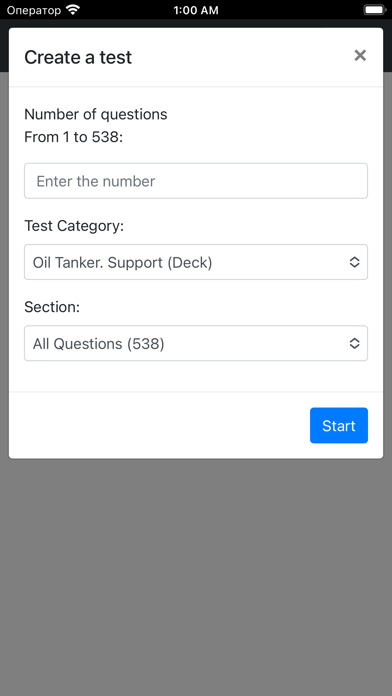
Task: Tap the Оператор carrier text
Action: tap(34, 10)
